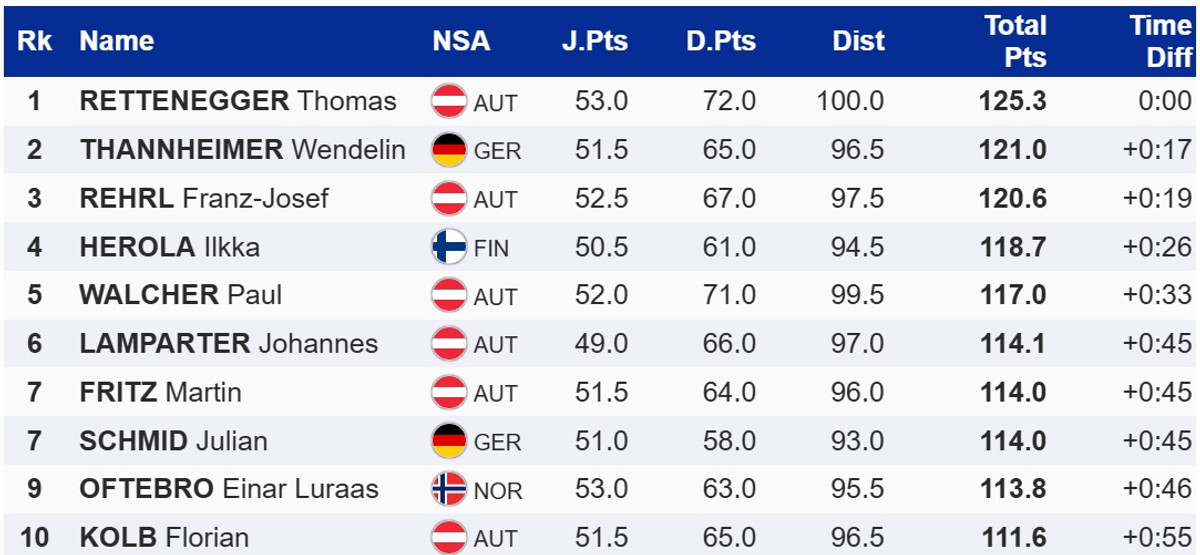Click the Austrian flag beside Rettenegger Thomas
Image resolution: width=1200 pixels, height=555 pixels.
[449, 101]
